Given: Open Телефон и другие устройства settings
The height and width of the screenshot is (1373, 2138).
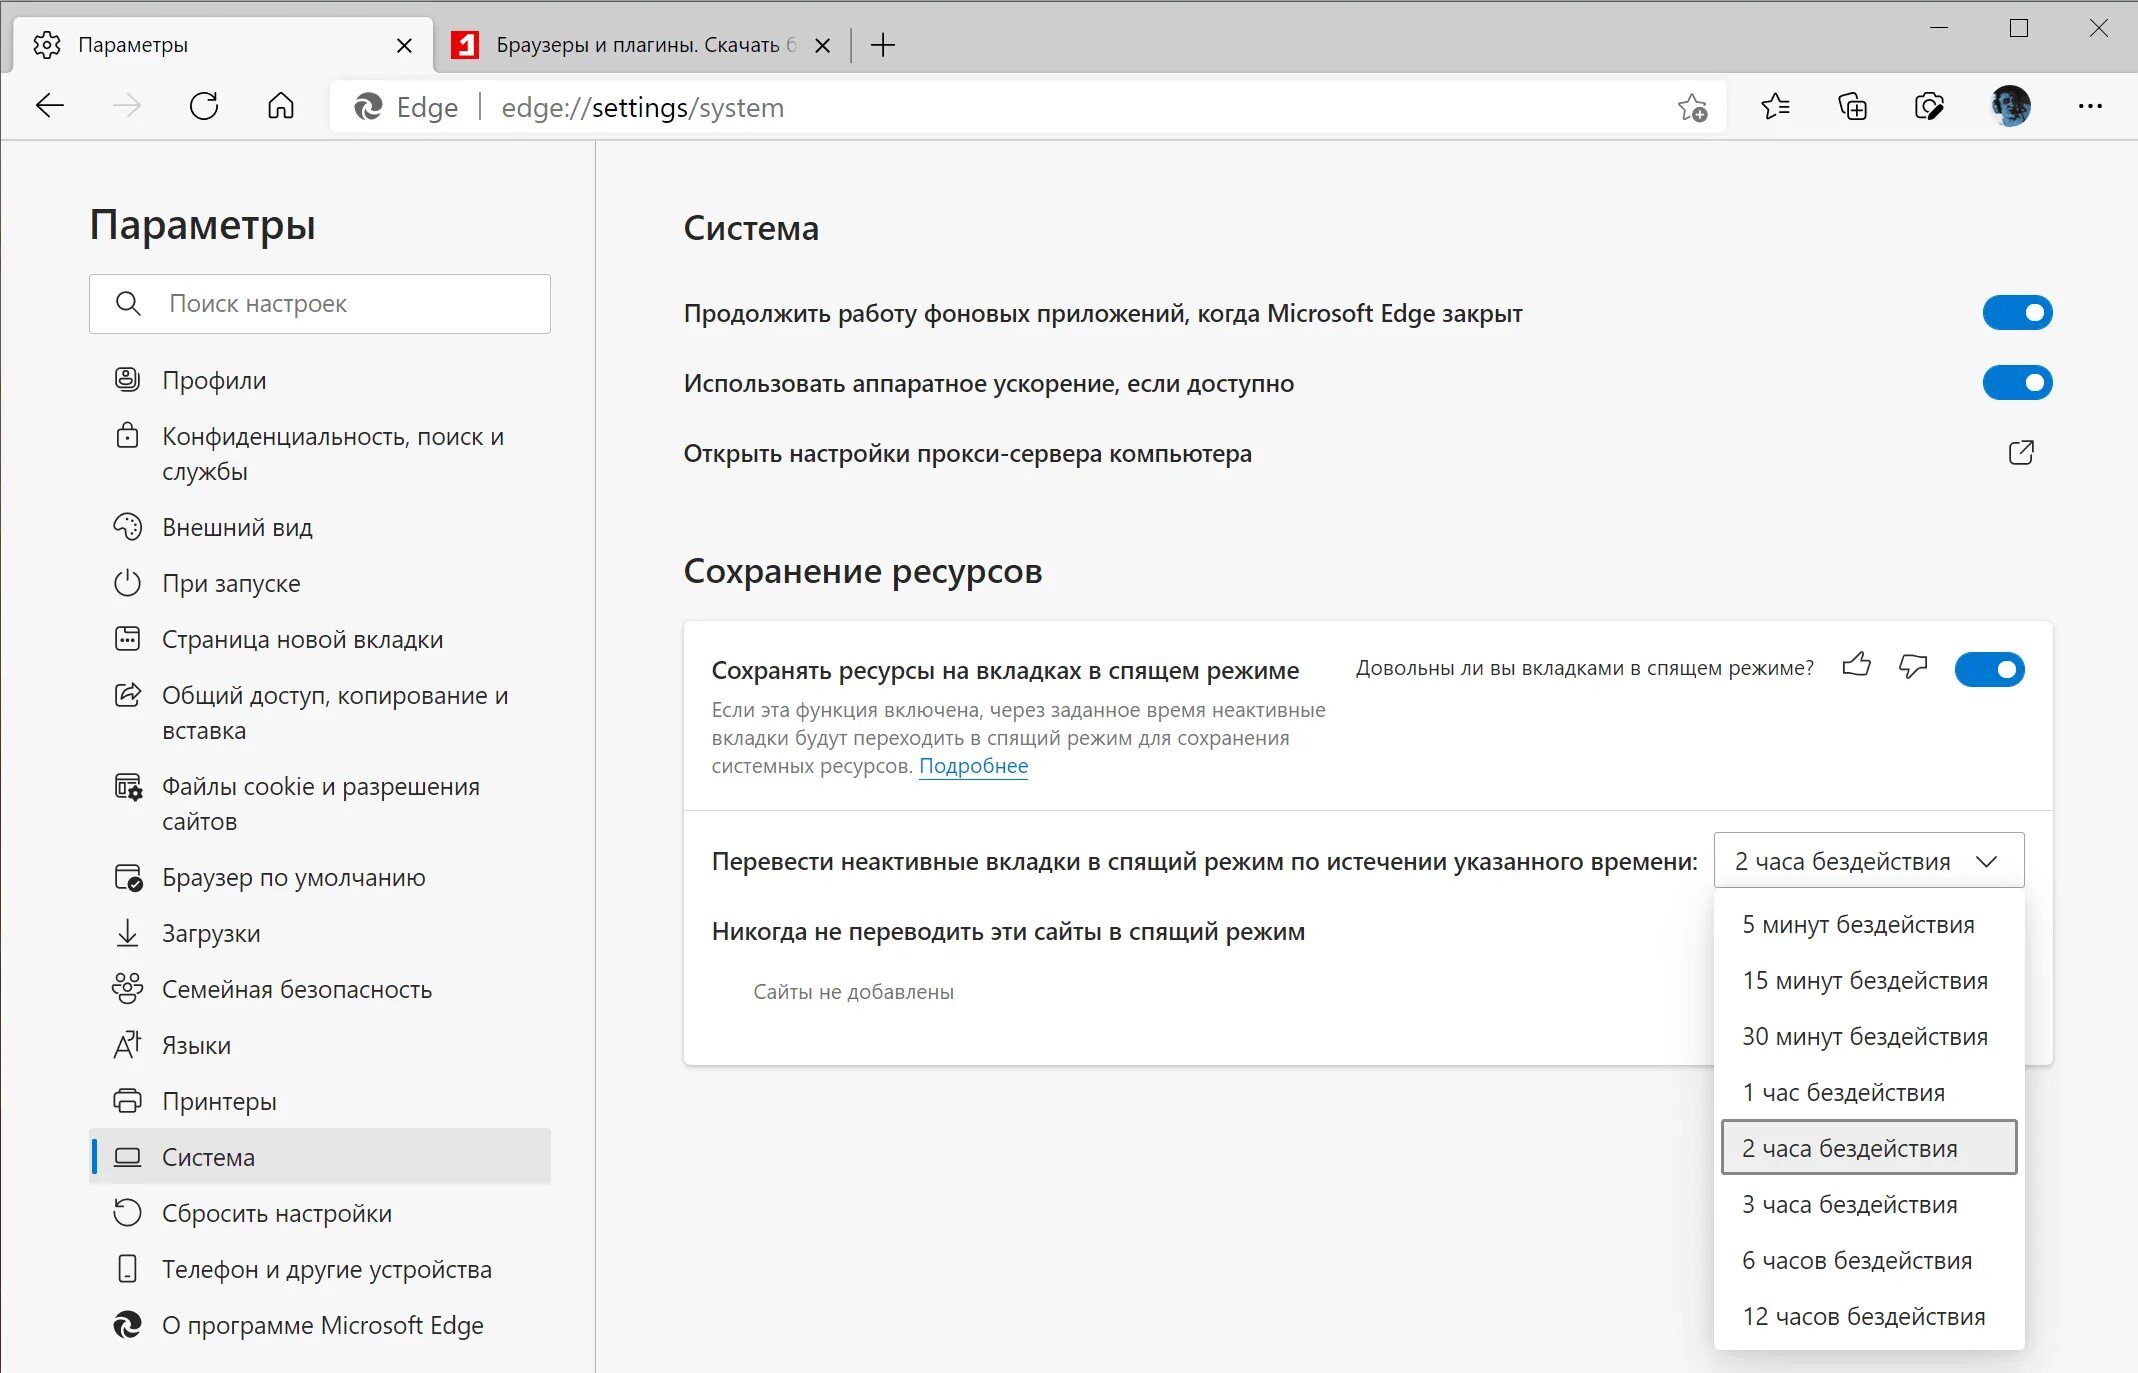Looking at the screenshot, I should click(320, 1269).
